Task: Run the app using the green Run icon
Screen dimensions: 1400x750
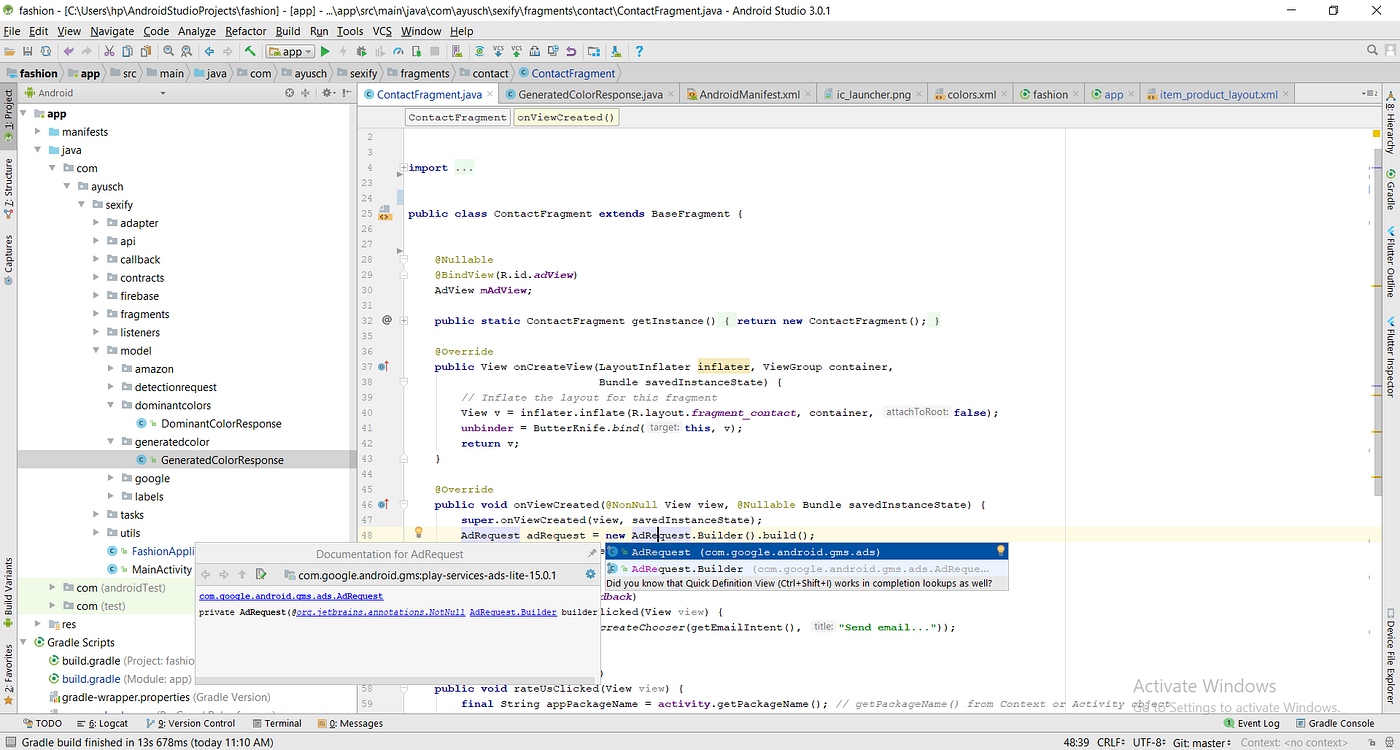Action: coord(325,51)
